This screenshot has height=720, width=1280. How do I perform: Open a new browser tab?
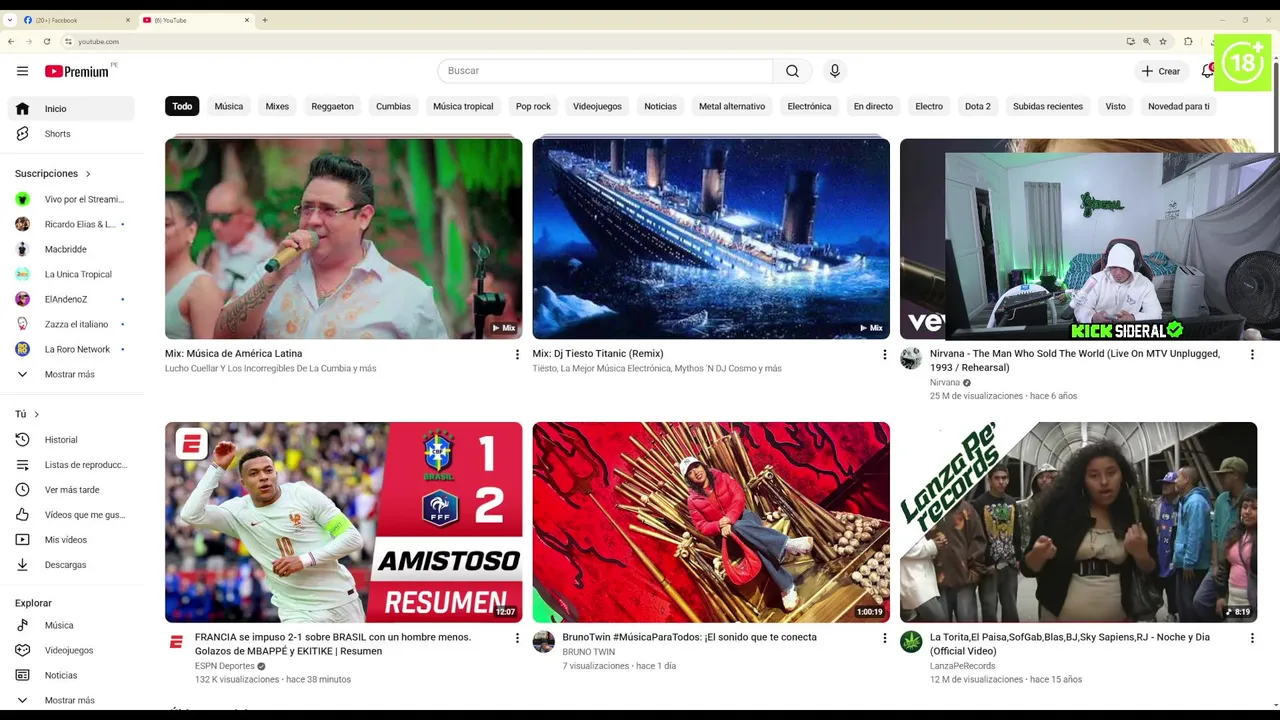click(265, 20)
